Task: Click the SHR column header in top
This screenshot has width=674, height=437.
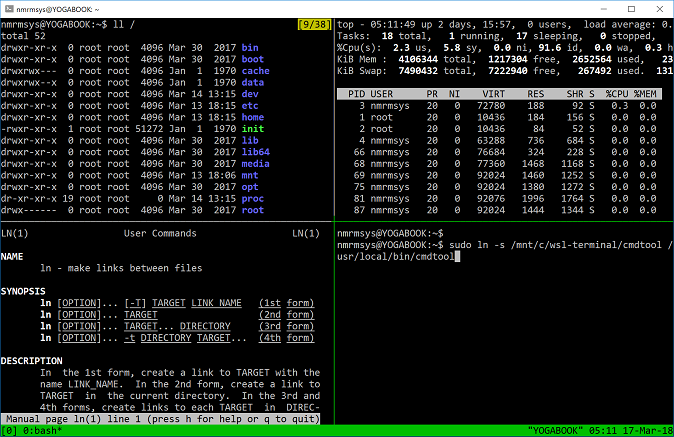Action: pyautogui.click(x=575, y=94)
